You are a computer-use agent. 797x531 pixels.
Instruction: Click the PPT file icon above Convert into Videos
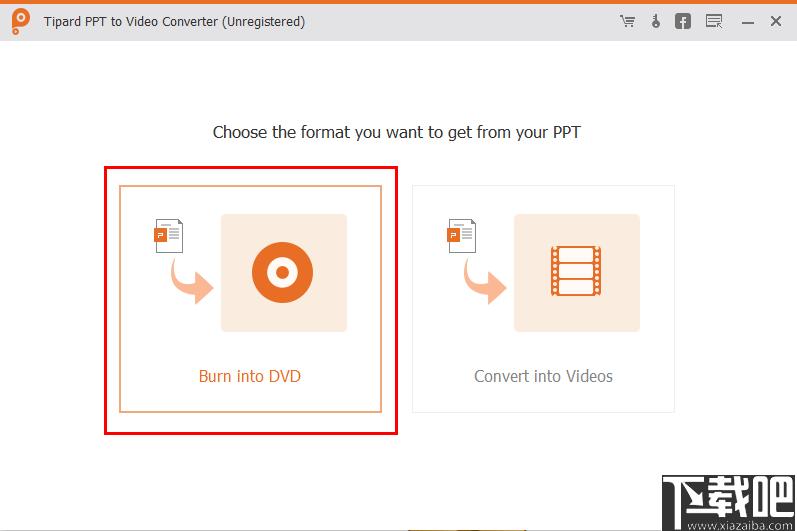coord(462,236)
